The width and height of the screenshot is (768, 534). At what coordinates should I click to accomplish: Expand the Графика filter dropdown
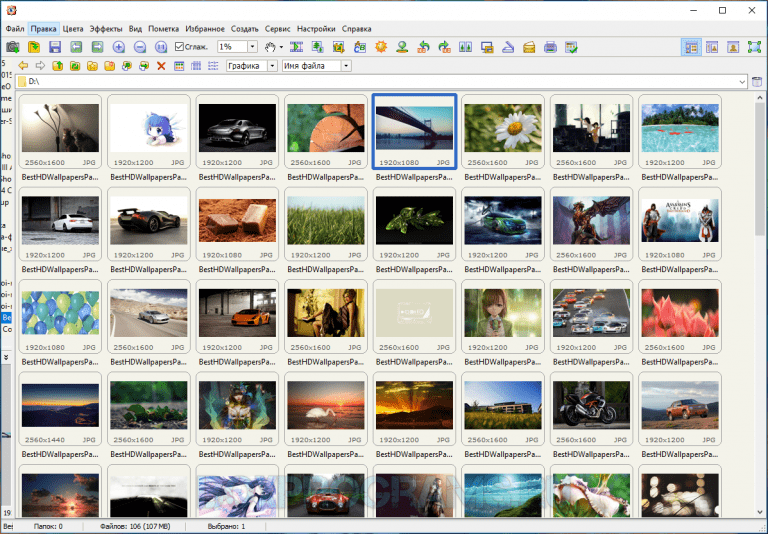coord(272,66)
